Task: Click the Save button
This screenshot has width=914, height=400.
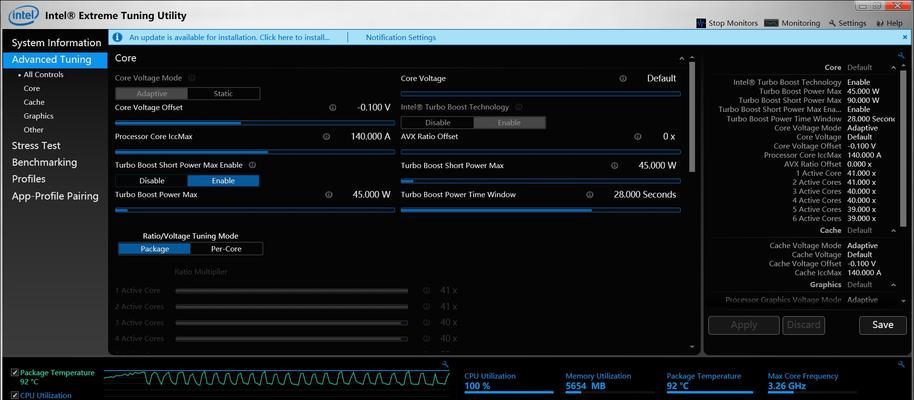Action: pos(883,325)
